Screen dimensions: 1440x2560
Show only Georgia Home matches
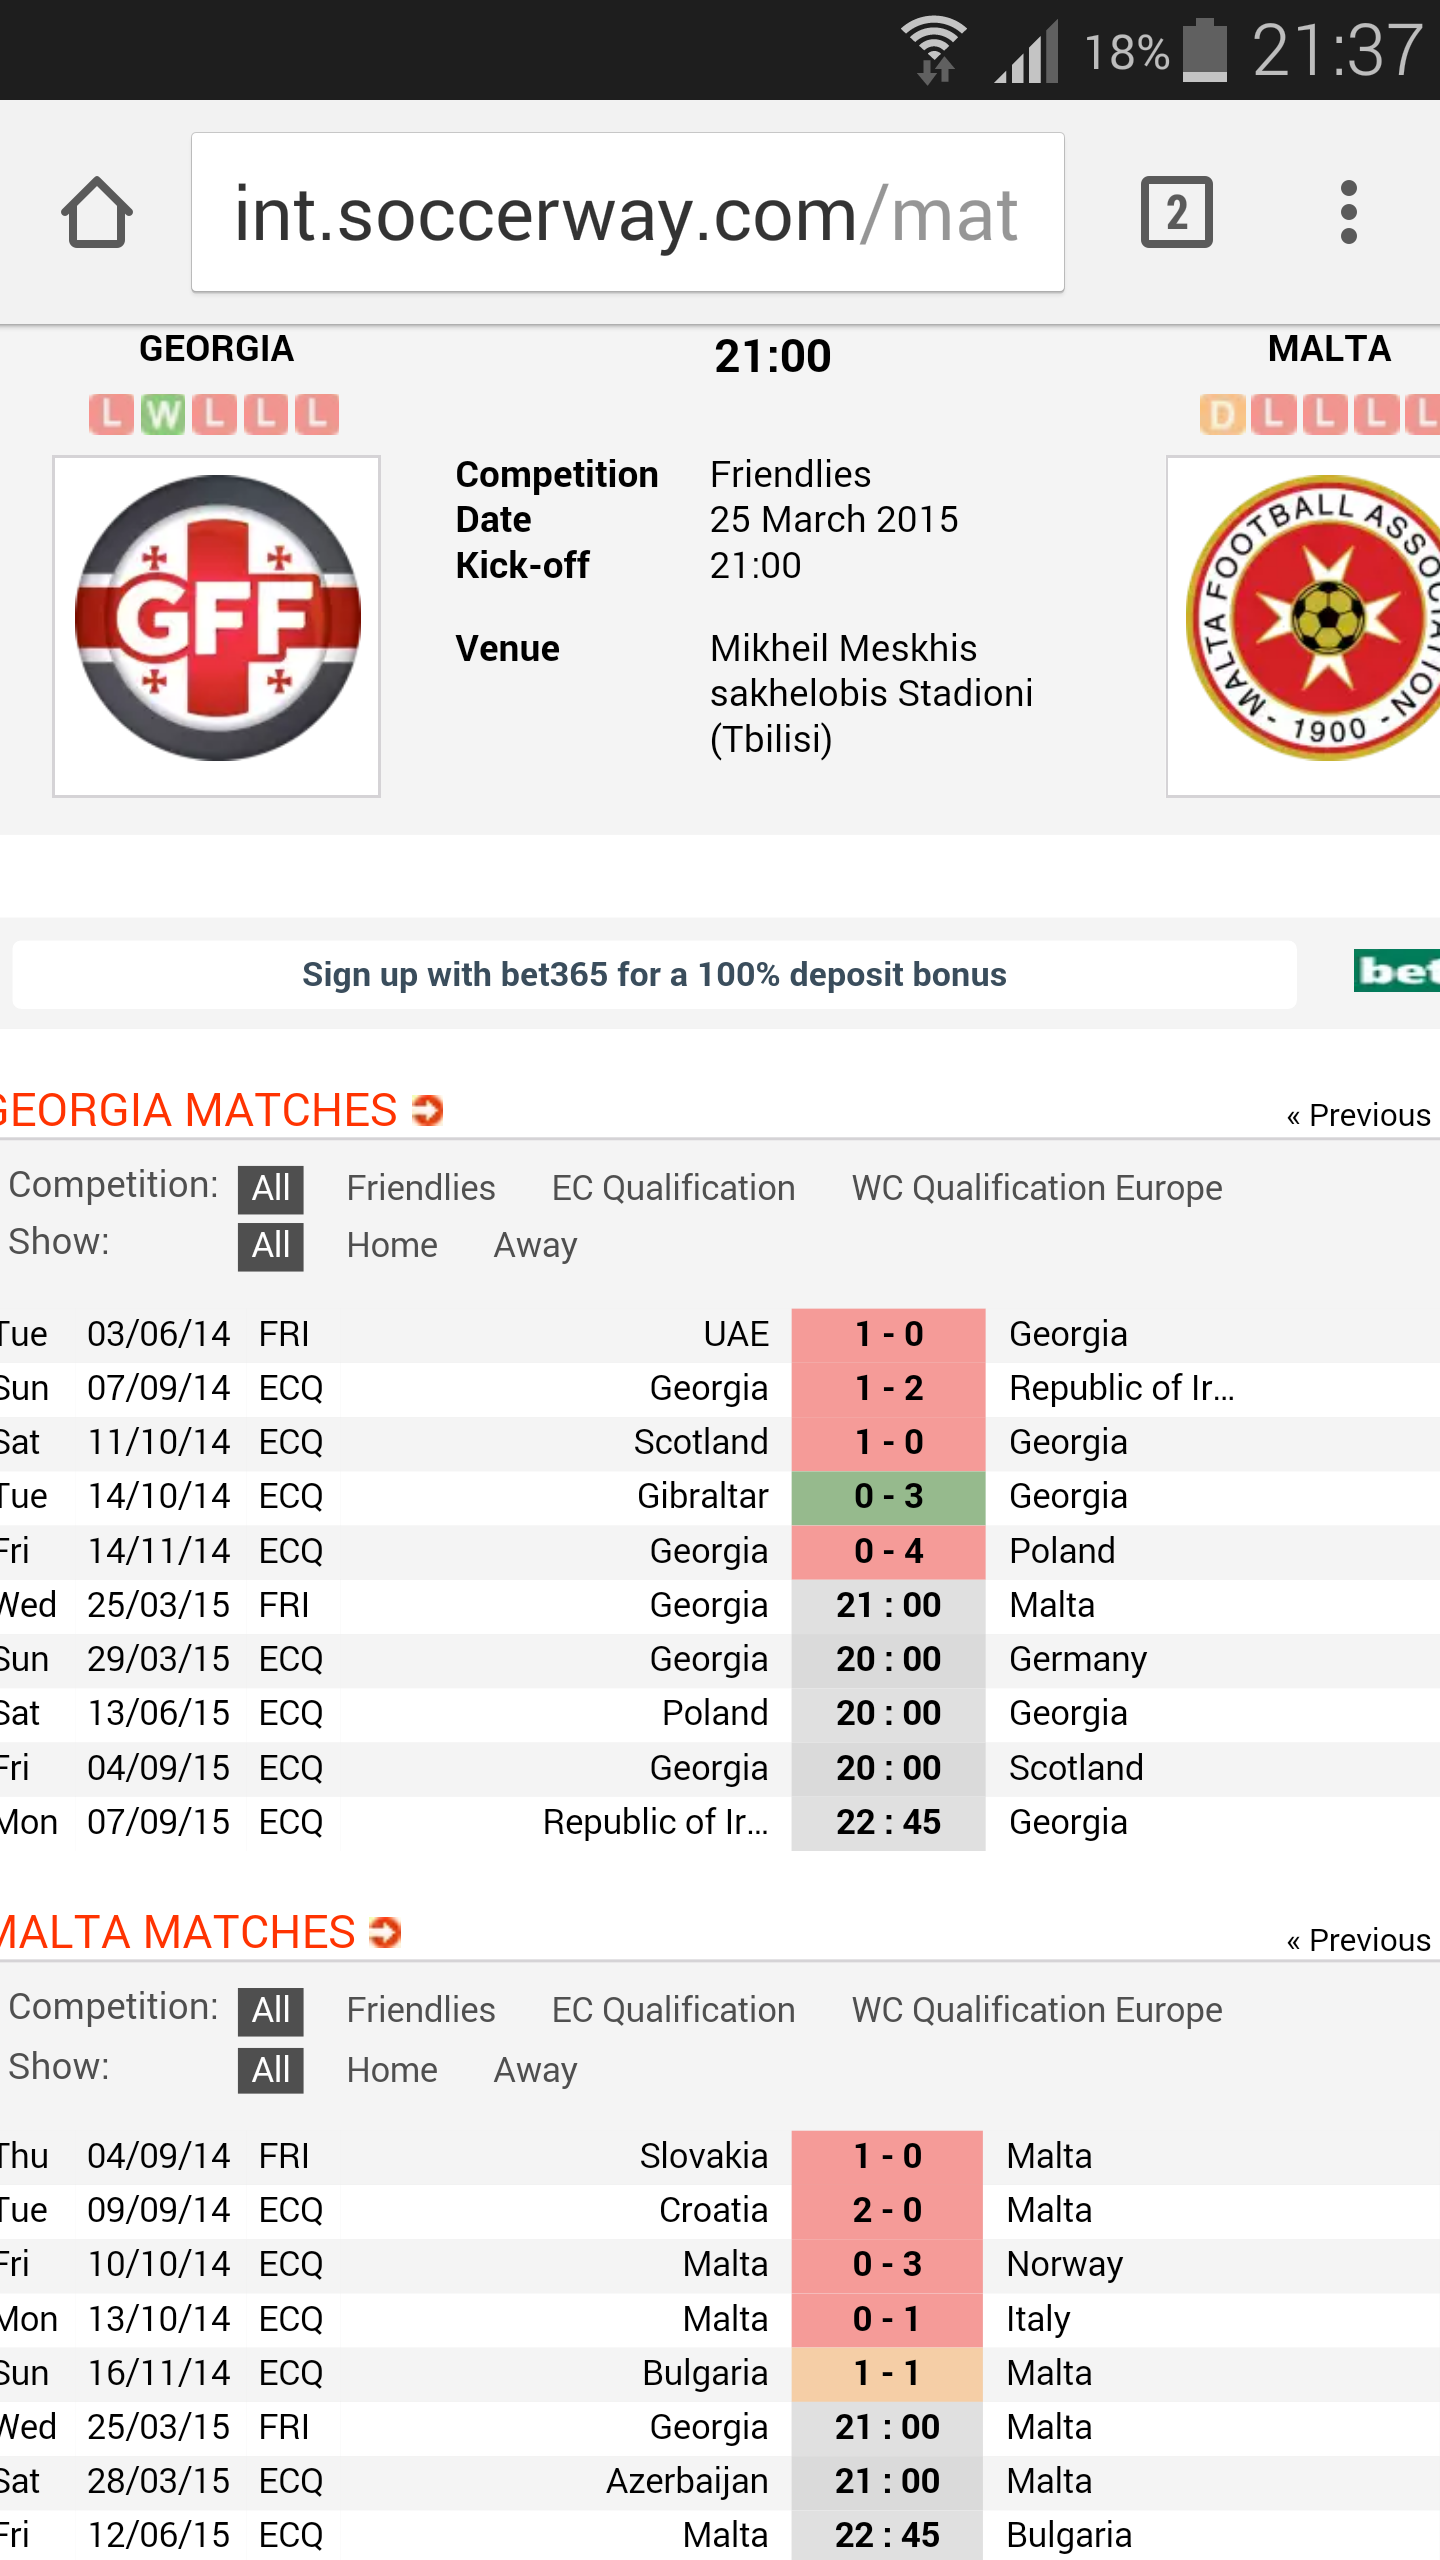(x=392, y=1245)
